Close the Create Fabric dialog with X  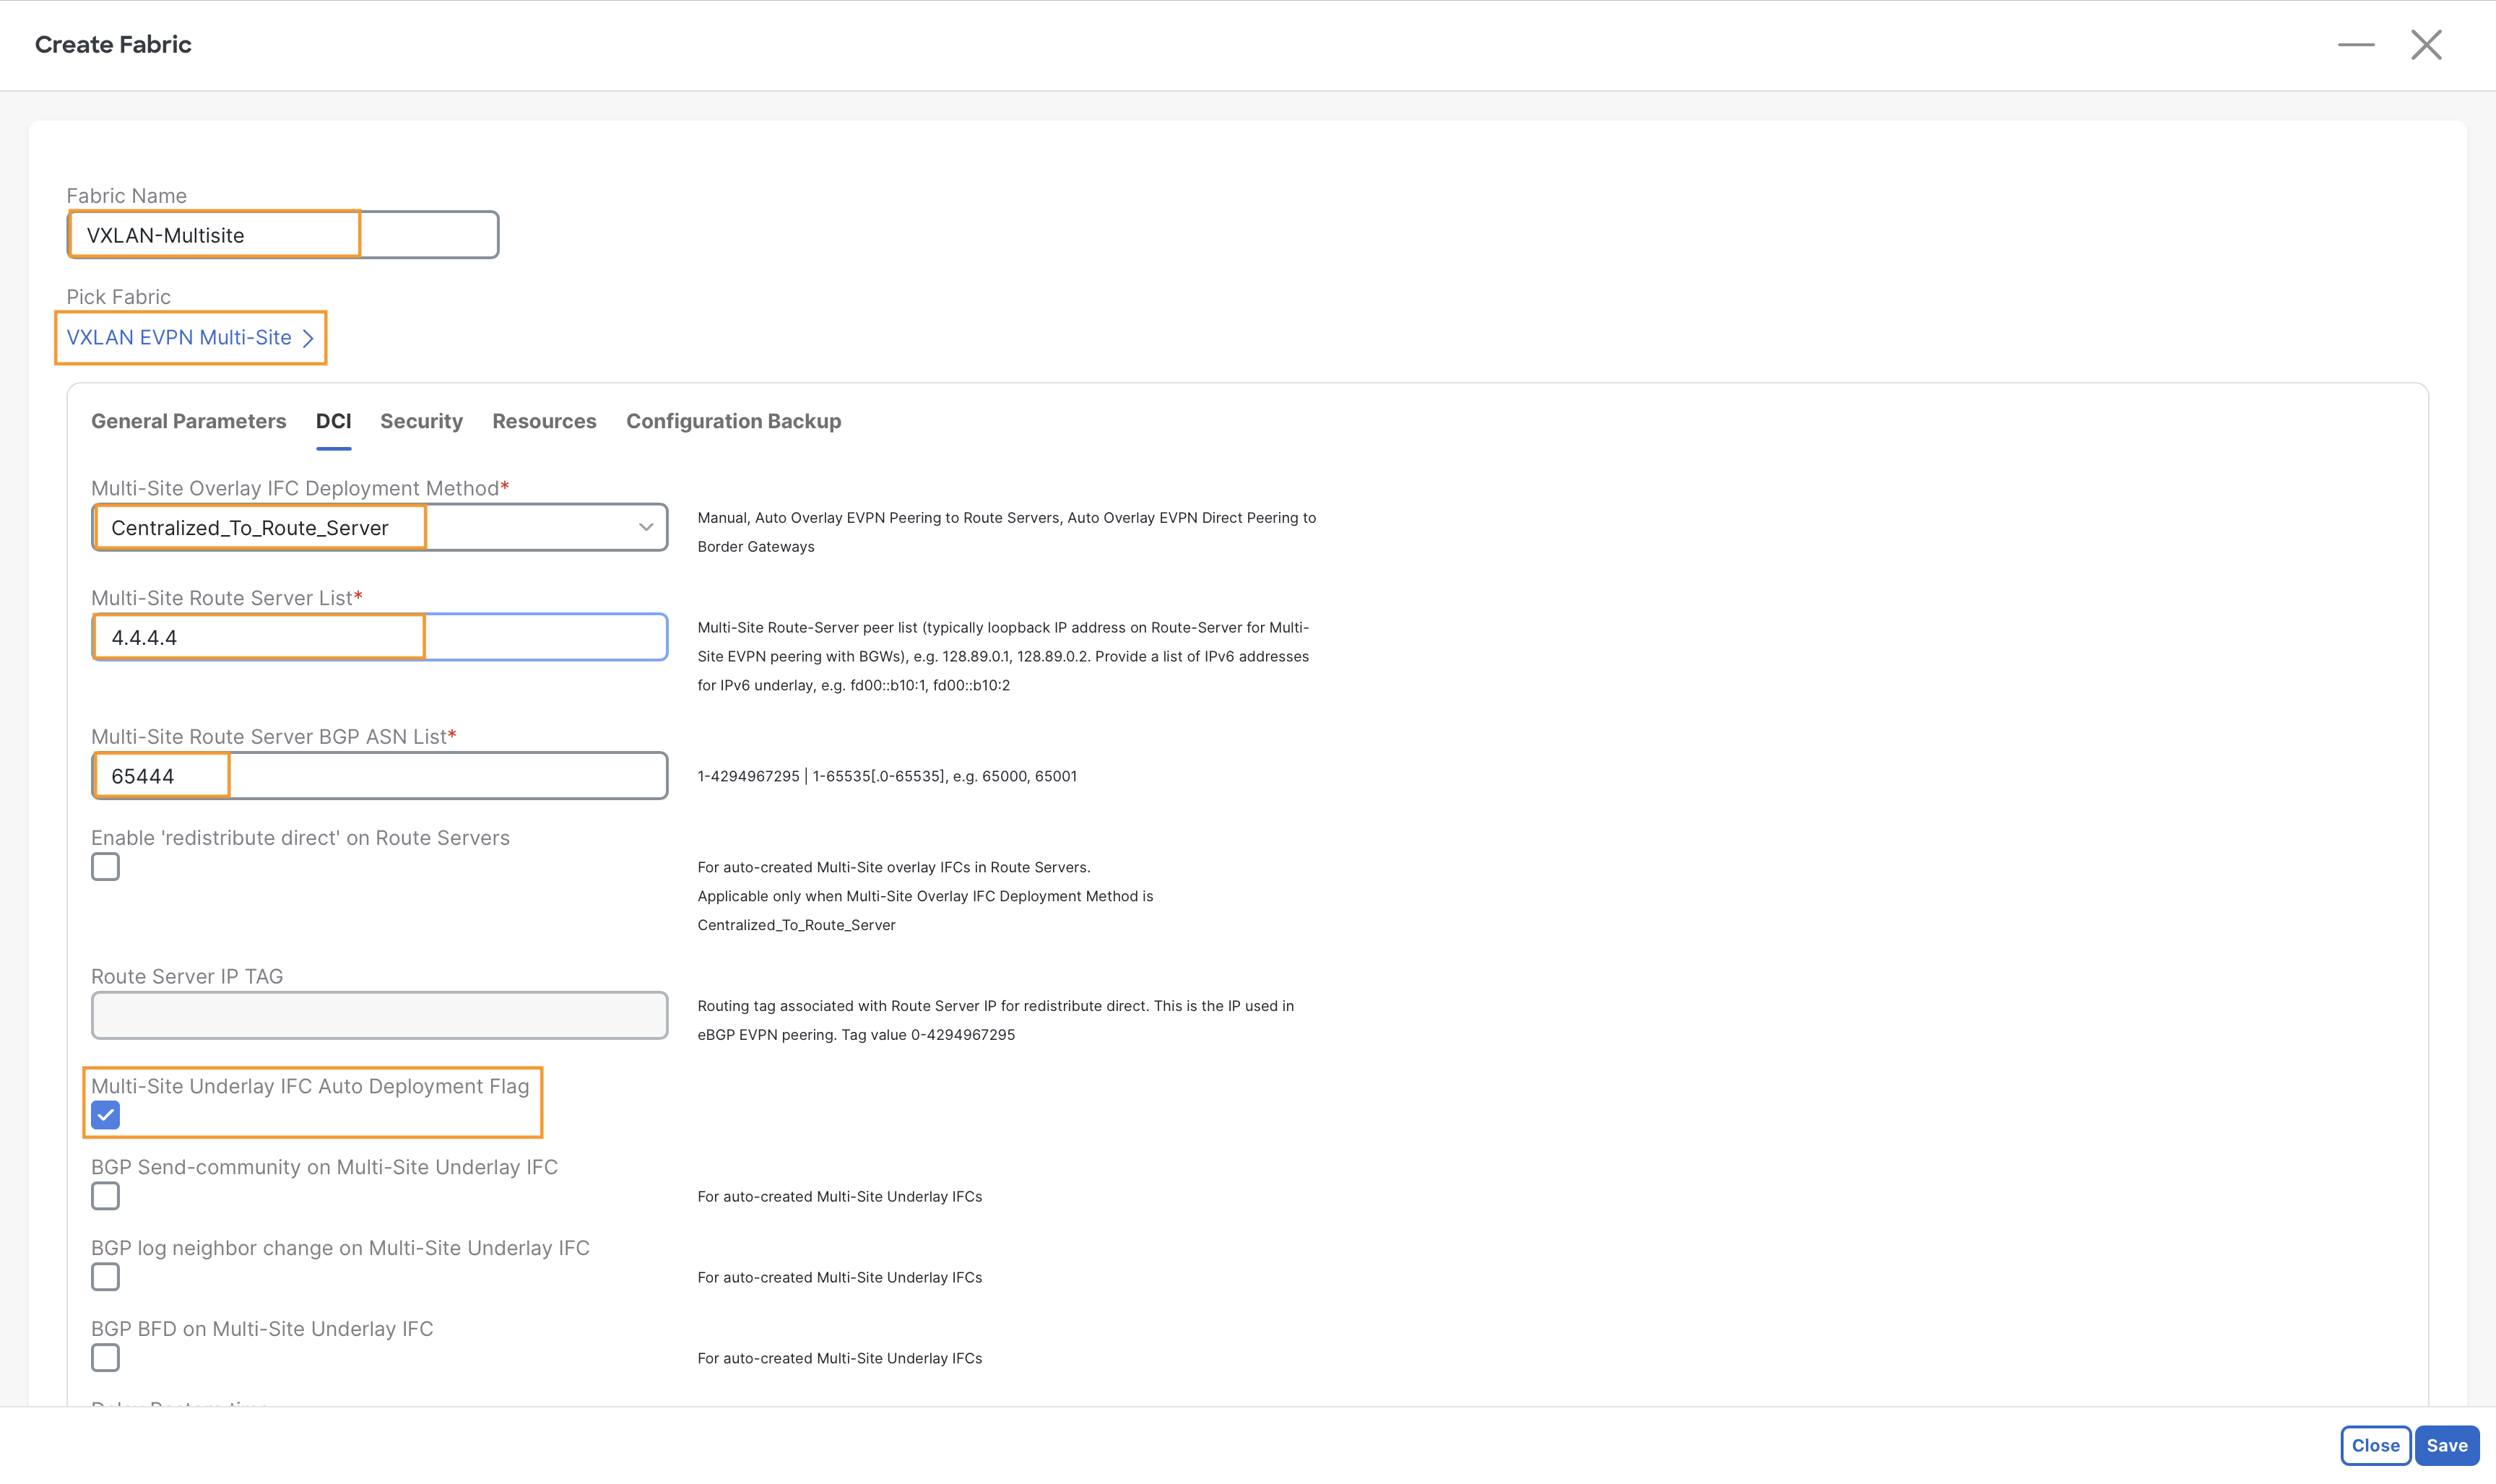coord(2426,45)
